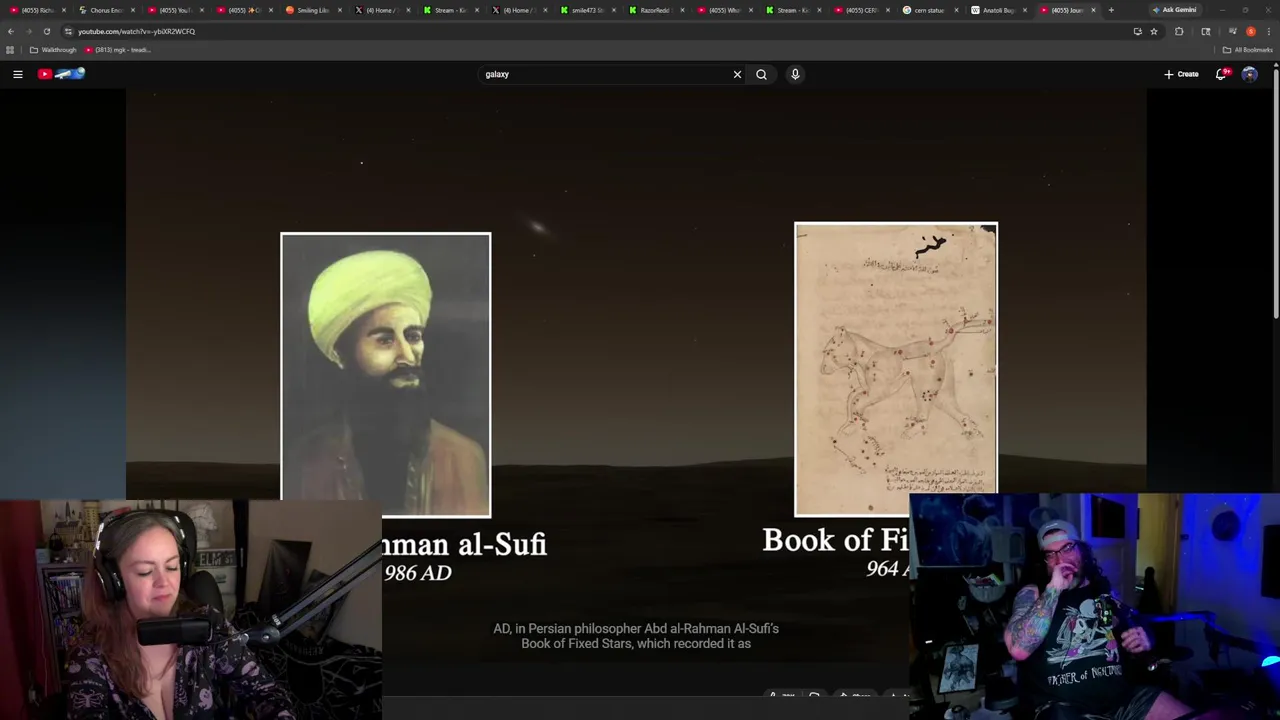Close the Chorus Ensemble tab

134,10
